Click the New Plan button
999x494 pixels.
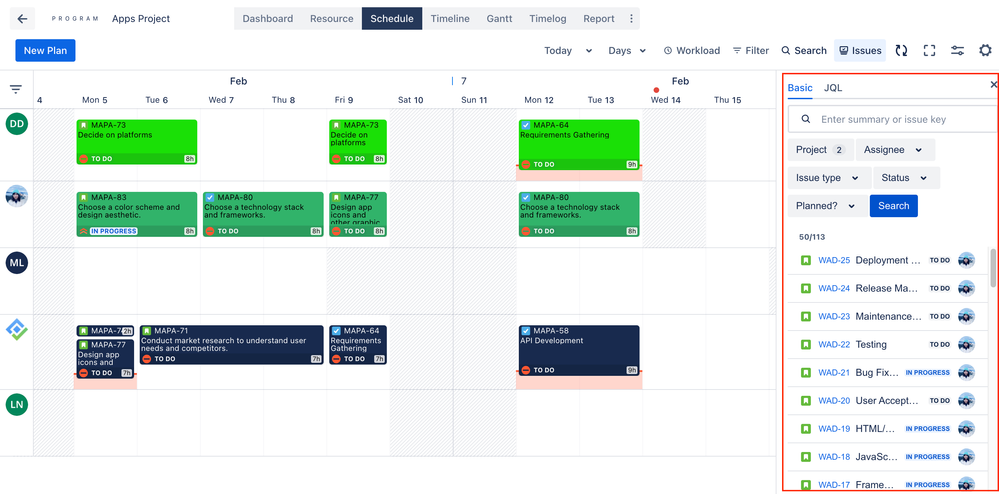coord(45,50)
